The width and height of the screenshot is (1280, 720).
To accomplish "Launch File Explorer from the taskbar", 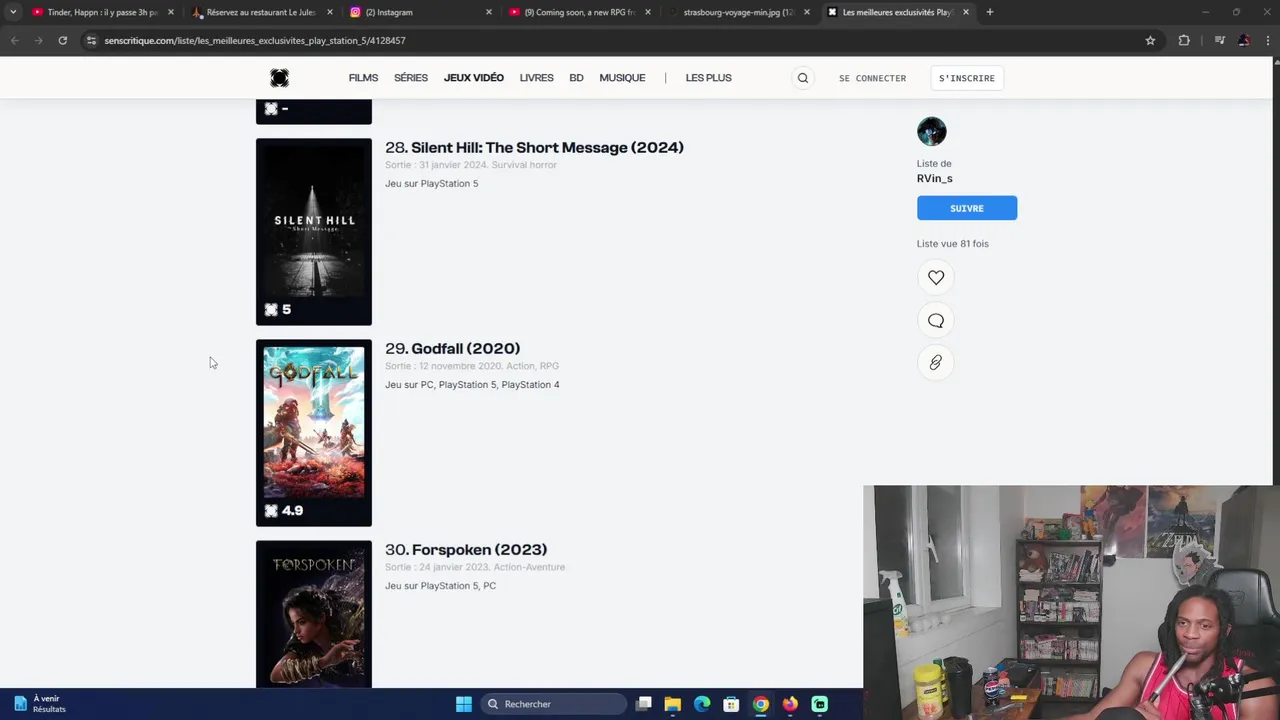I will (673, 704).
